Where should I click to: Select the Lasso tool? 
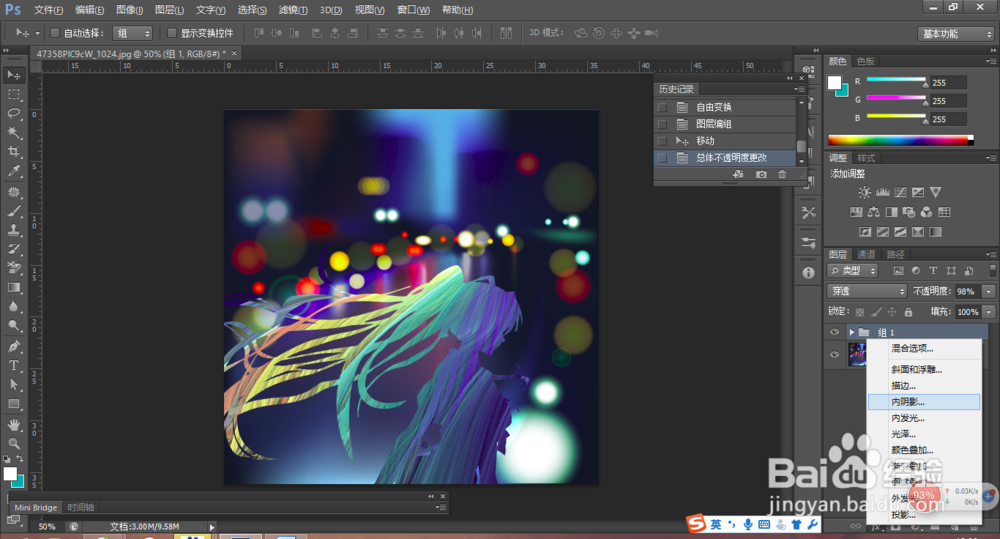[x=13, y=114]
